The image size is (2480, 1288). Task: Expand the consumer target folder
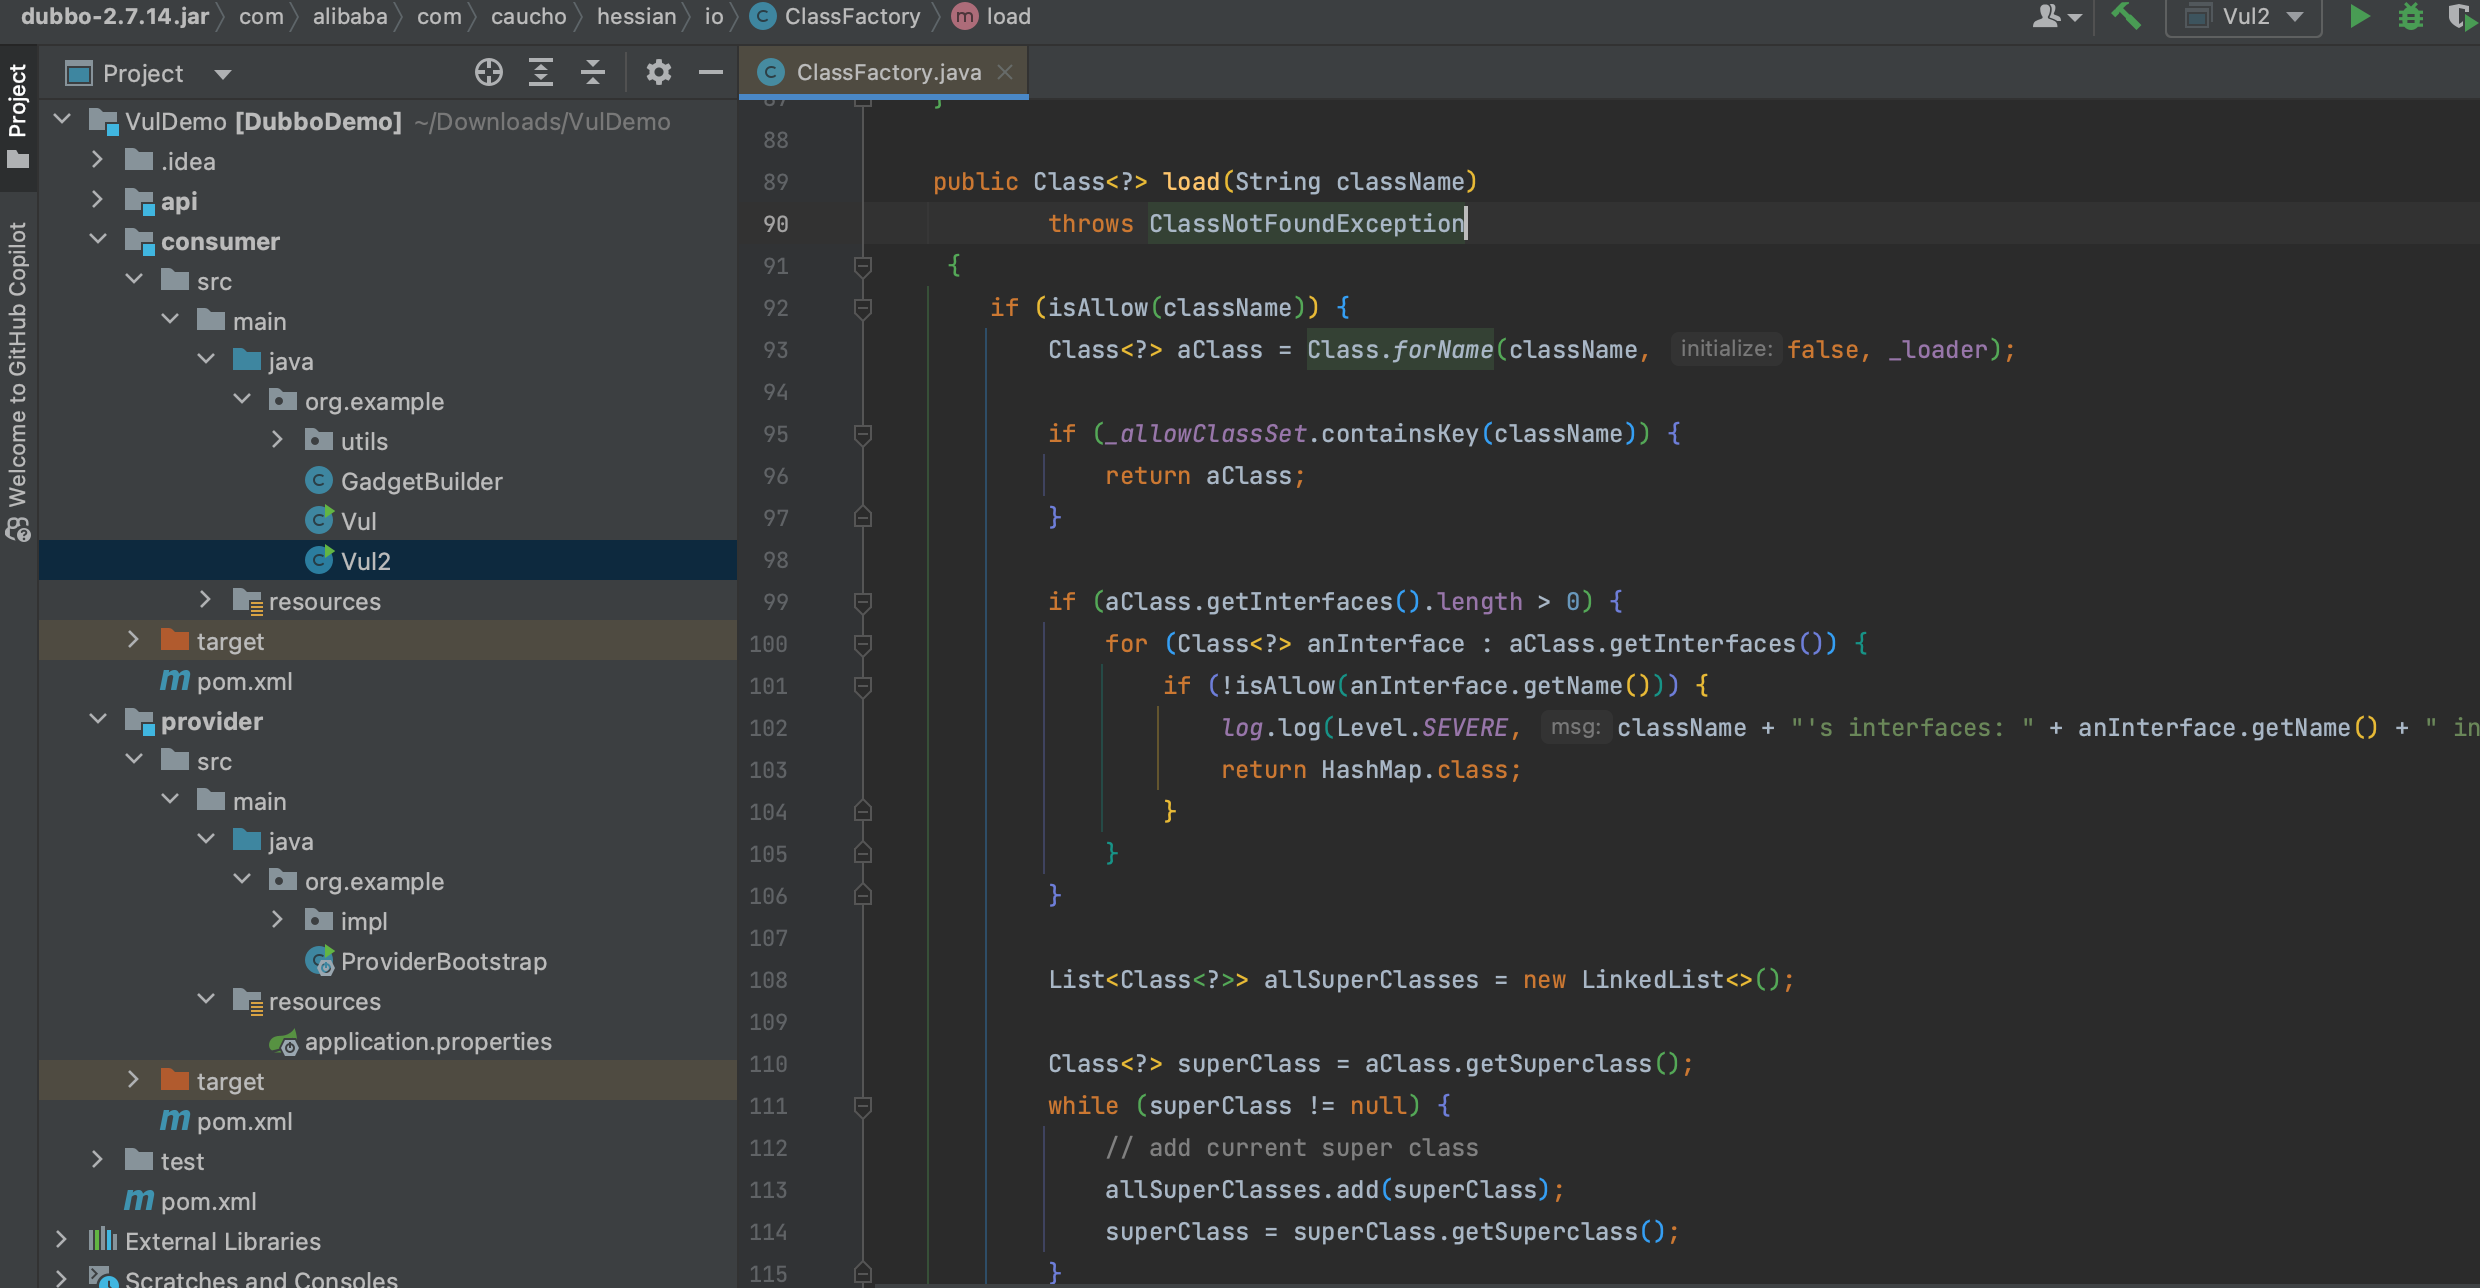(134, 640)
